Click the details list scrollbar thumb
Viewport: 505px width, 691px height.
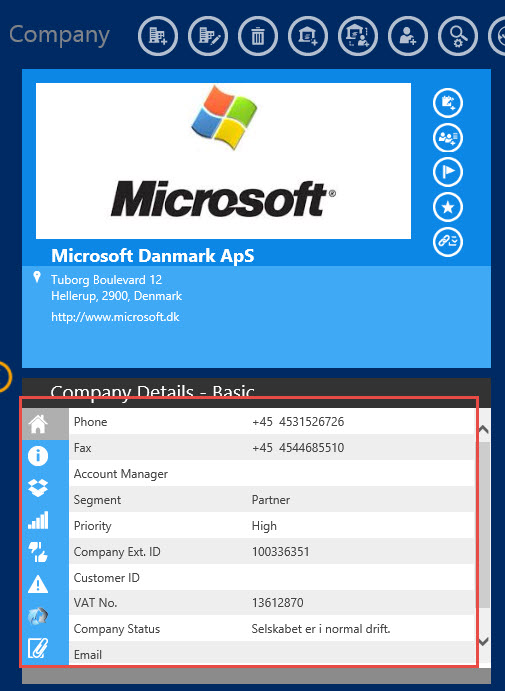[x=483, y=524]
